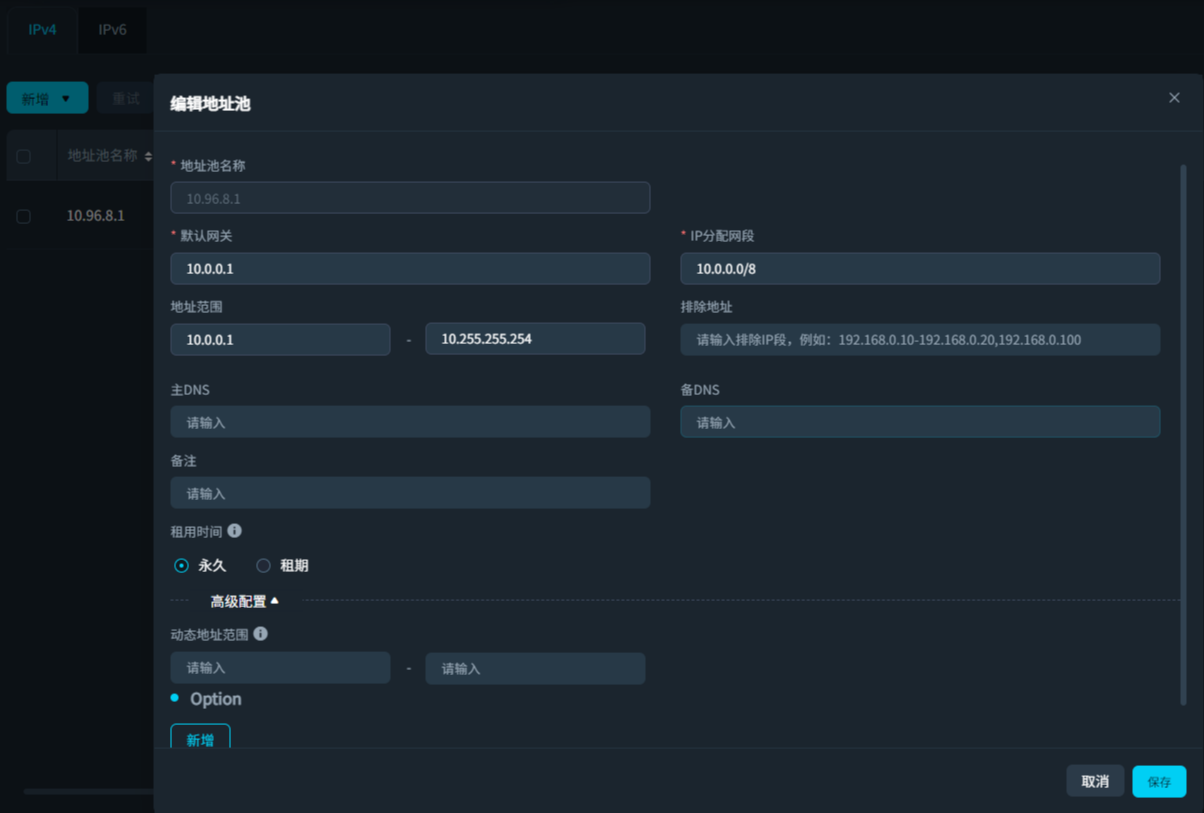Click the table's horizontal scrollbar at the bottom

coord(88,791)
